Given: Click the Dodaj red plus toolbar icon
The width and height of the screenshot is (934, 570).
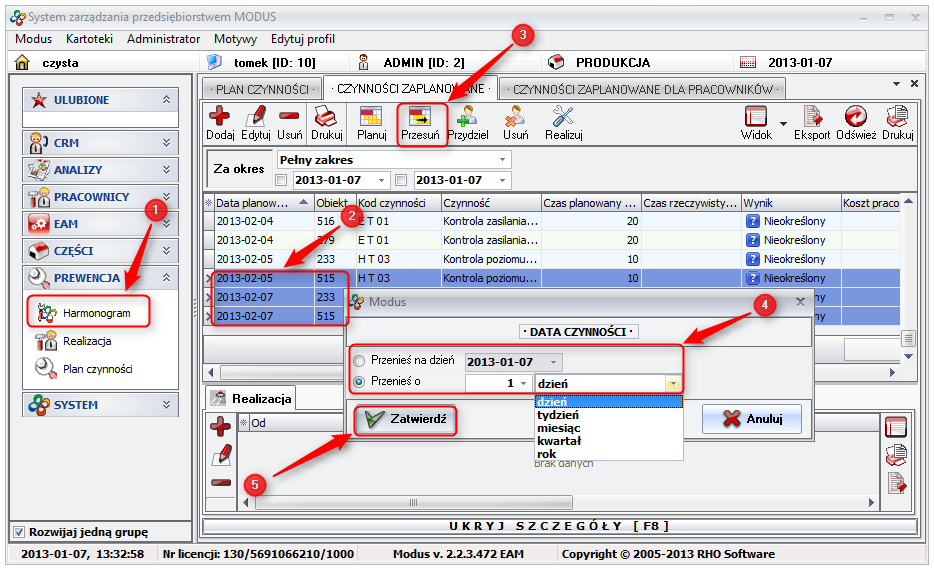Looking at the screenshot, I should pos(219,117).
